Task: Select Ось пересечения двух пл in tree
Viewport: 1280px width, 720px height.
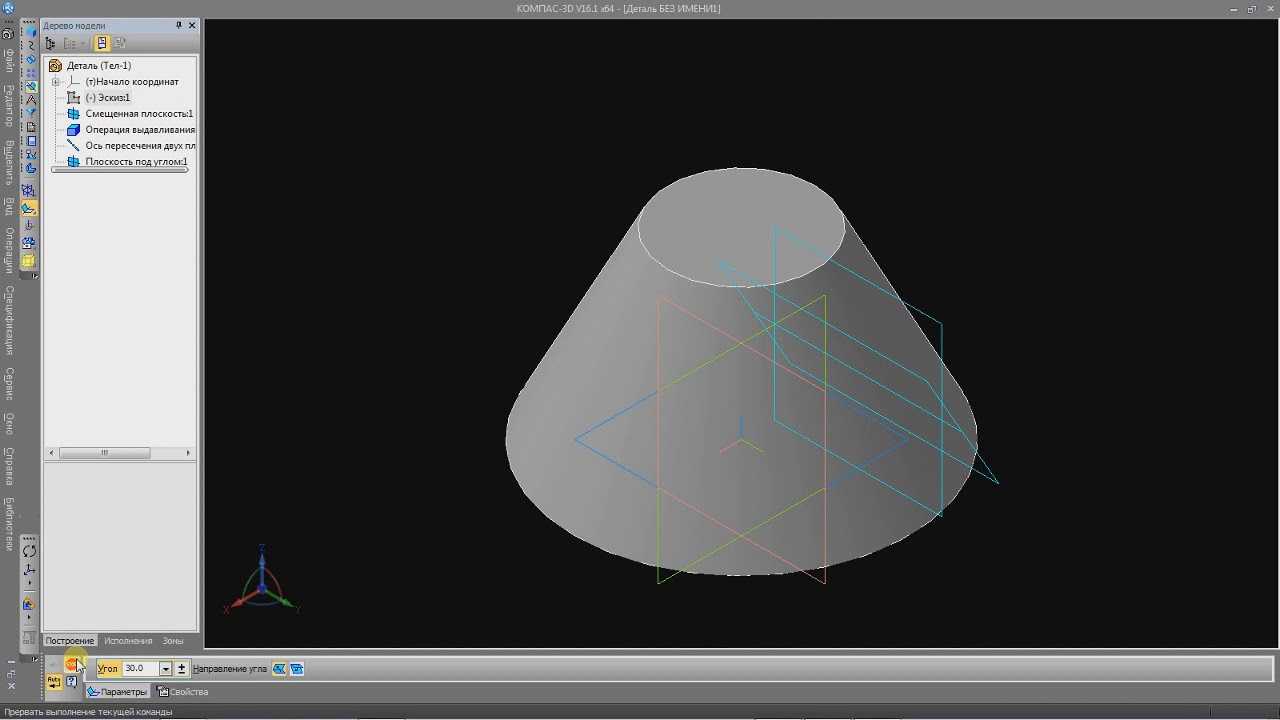Action: [x=140, y=146]
